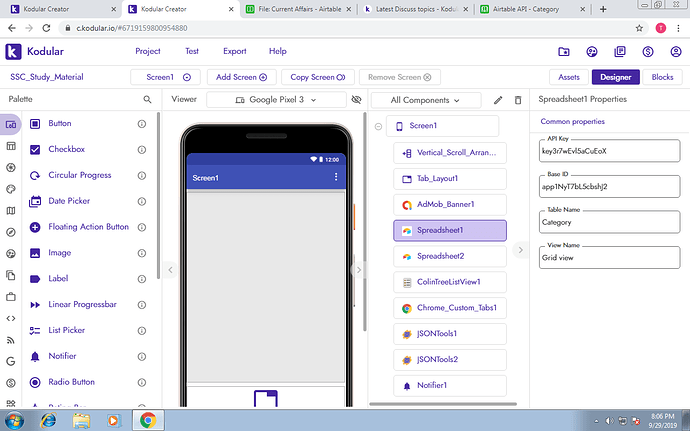
Task: Select the User Interface palette category icon
Action: (x=11, y=125)
